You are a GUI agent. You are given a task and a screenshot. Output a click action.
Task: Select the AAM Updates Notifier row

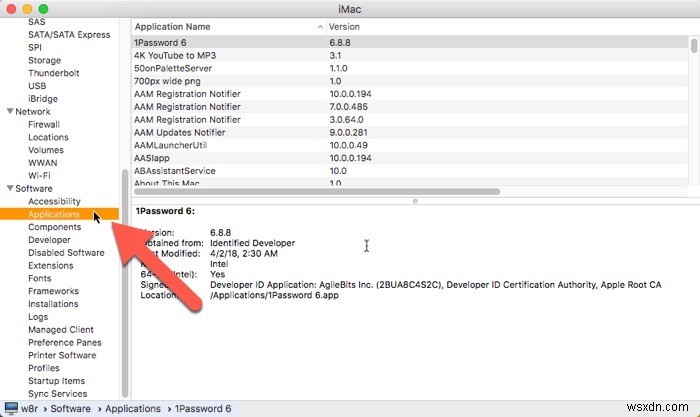[x=410, y=133]
